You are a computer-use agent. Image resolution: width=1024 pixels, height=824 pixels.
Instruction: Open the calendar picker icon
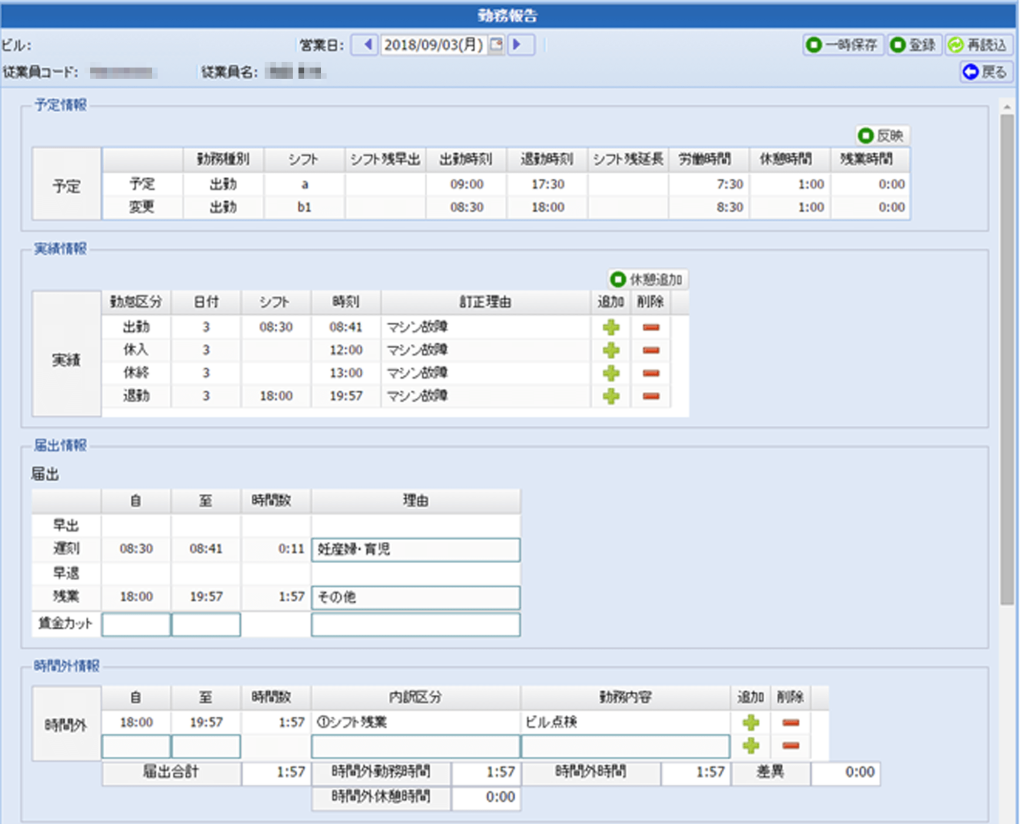click(x=495, y=45)
